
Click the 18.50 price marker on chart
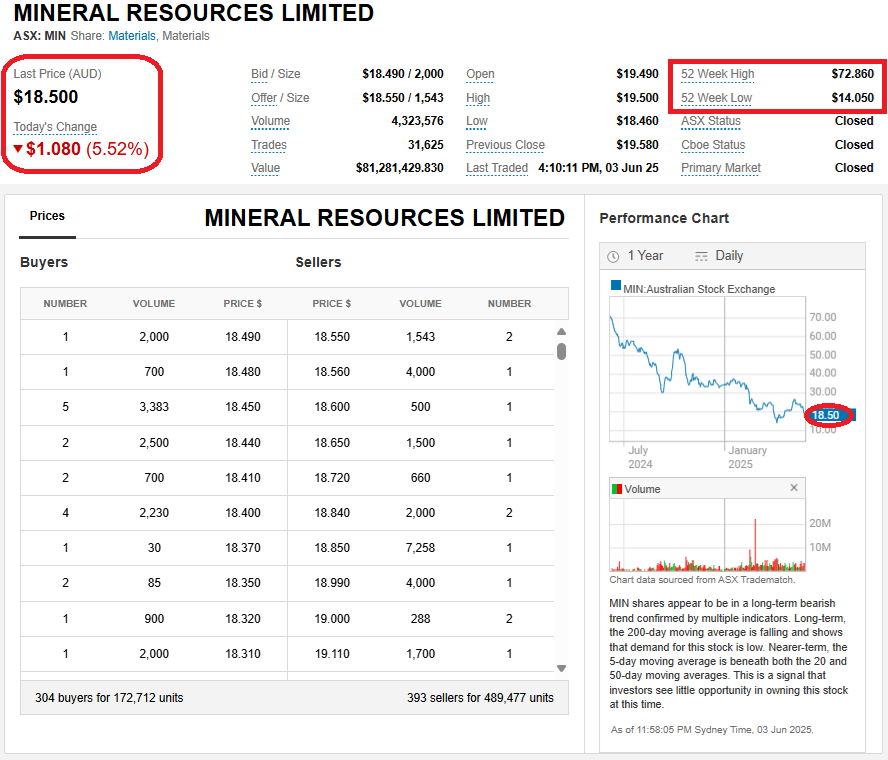826,415
